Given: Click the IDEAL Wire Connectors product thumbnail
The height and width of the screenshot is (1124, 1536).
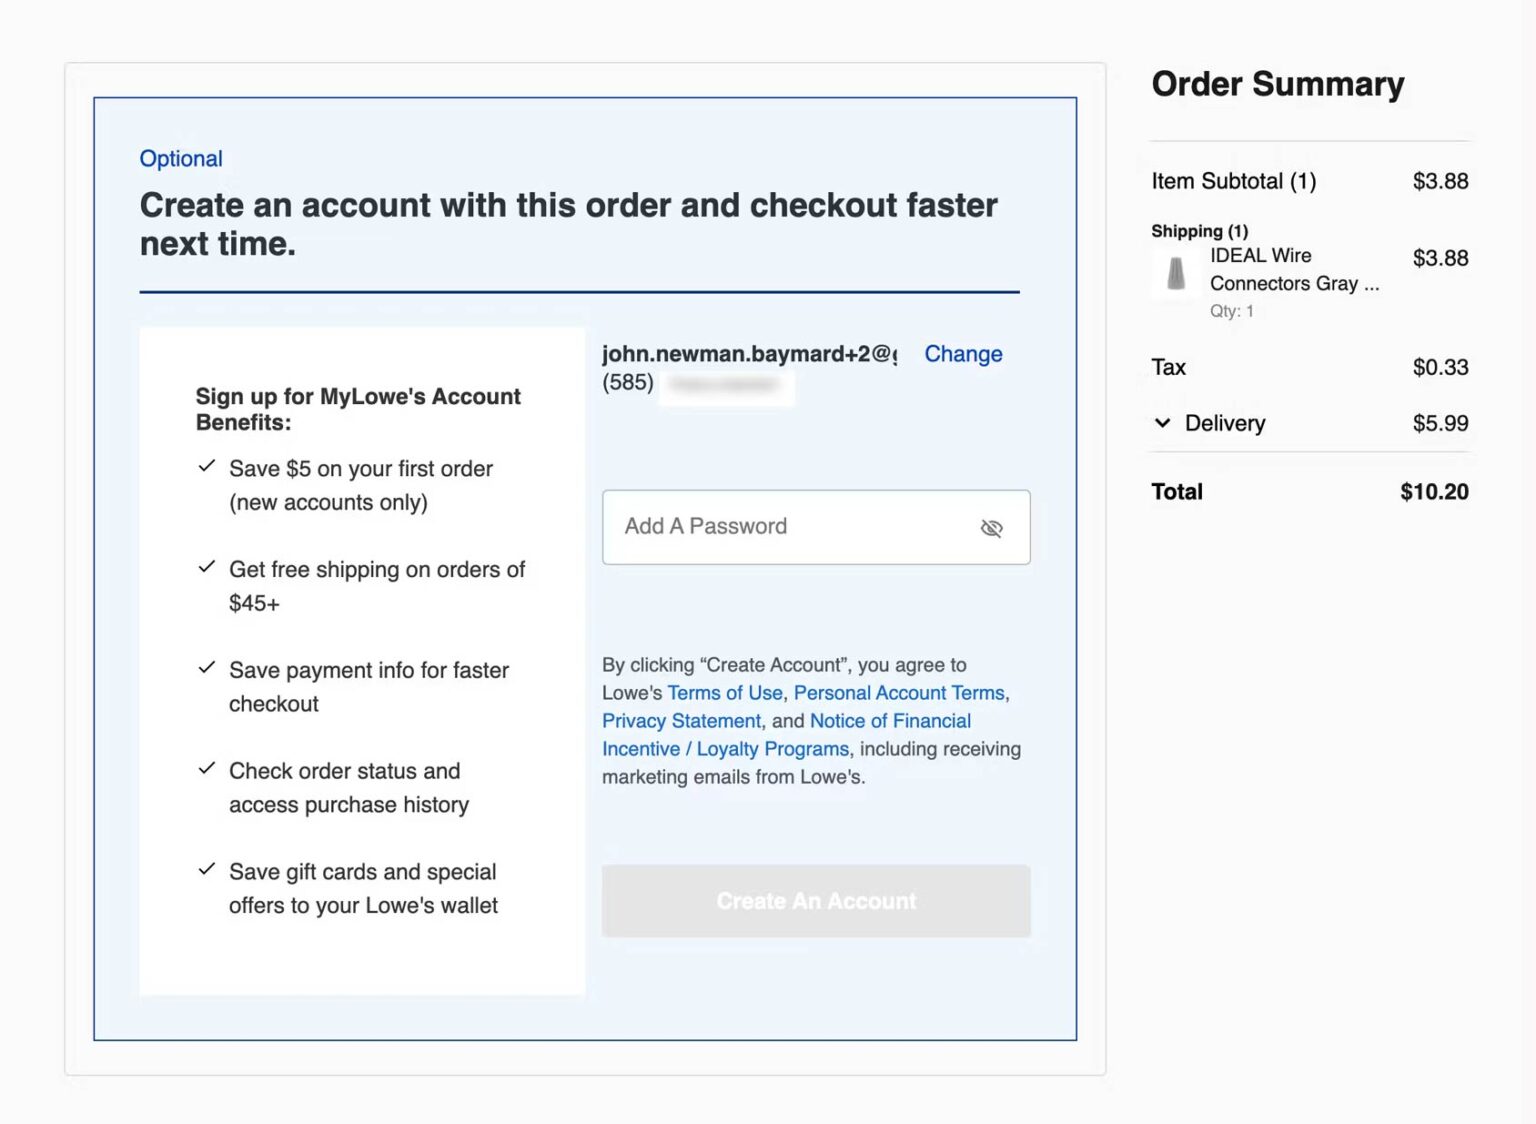Looking at the screenshot, I should [x=1176, y=272].
